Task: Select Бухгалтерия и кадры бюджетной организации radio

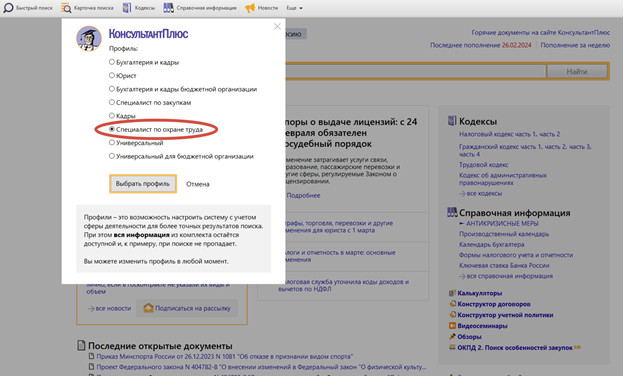Action: [x=112, y=89]
